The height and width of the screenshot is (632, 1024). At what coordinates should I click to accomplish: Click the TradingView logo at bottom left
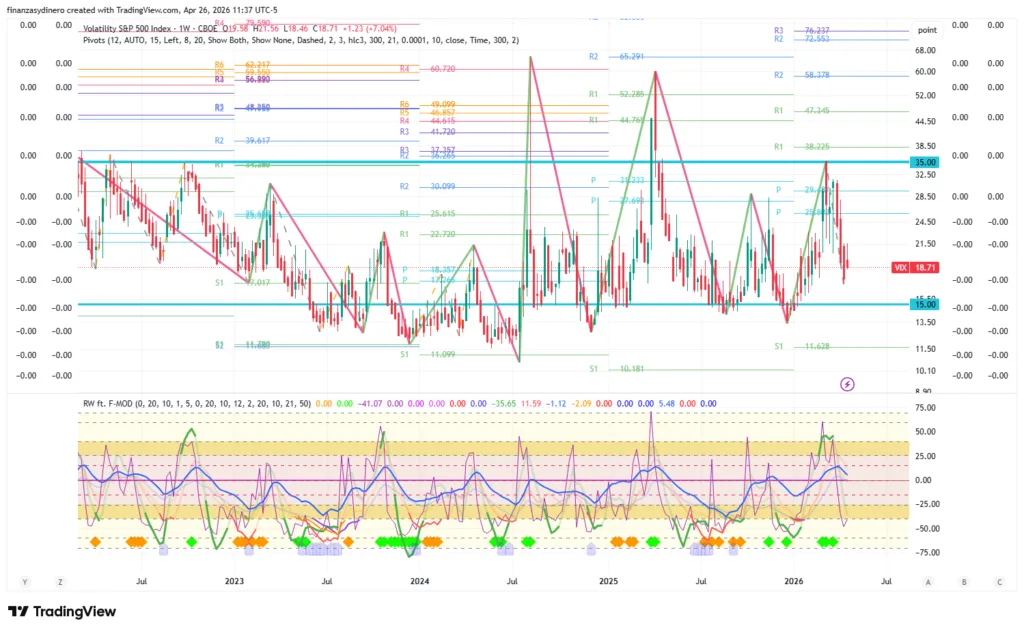(62, 611)
